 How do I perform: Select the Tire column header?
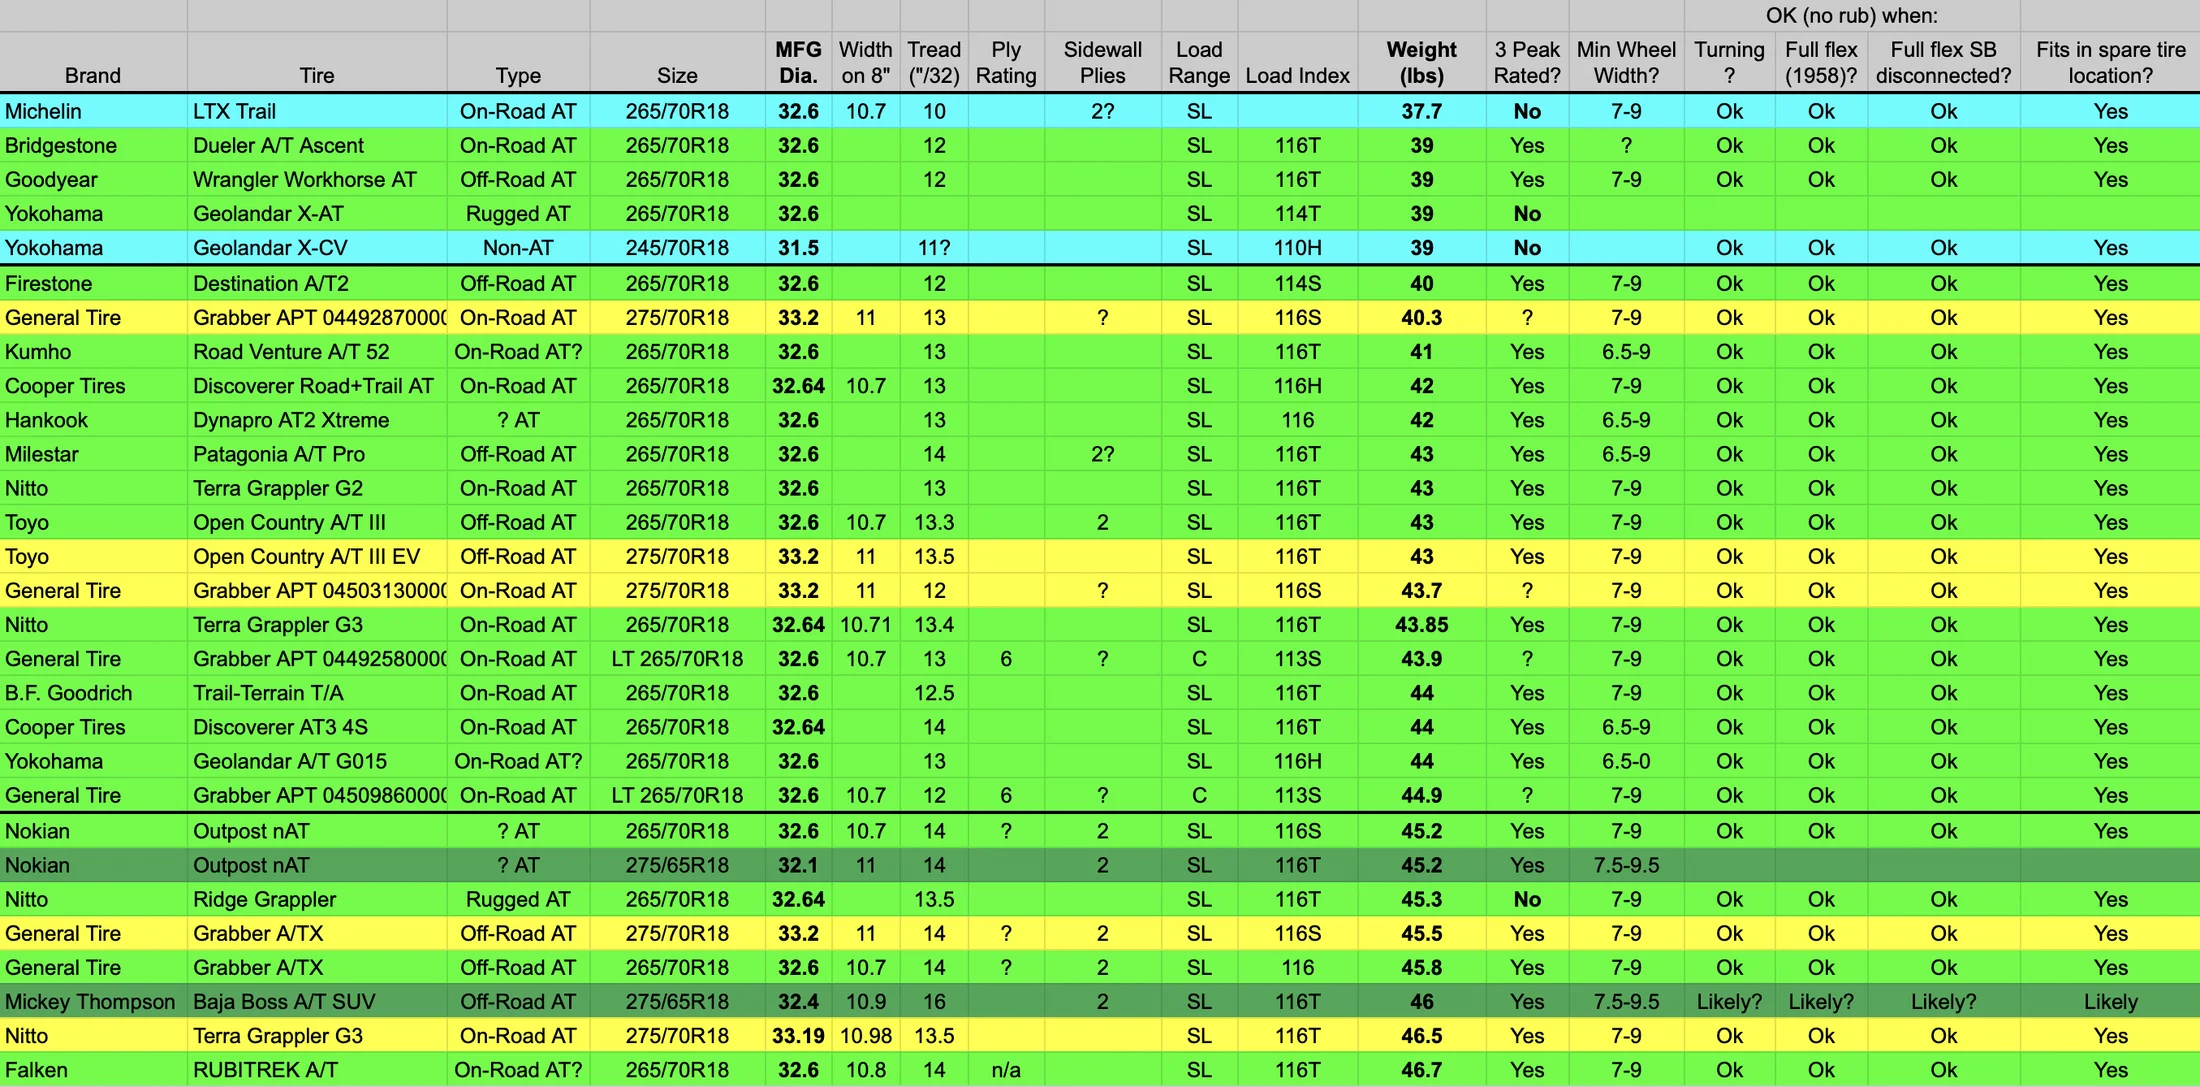[317, 62]
